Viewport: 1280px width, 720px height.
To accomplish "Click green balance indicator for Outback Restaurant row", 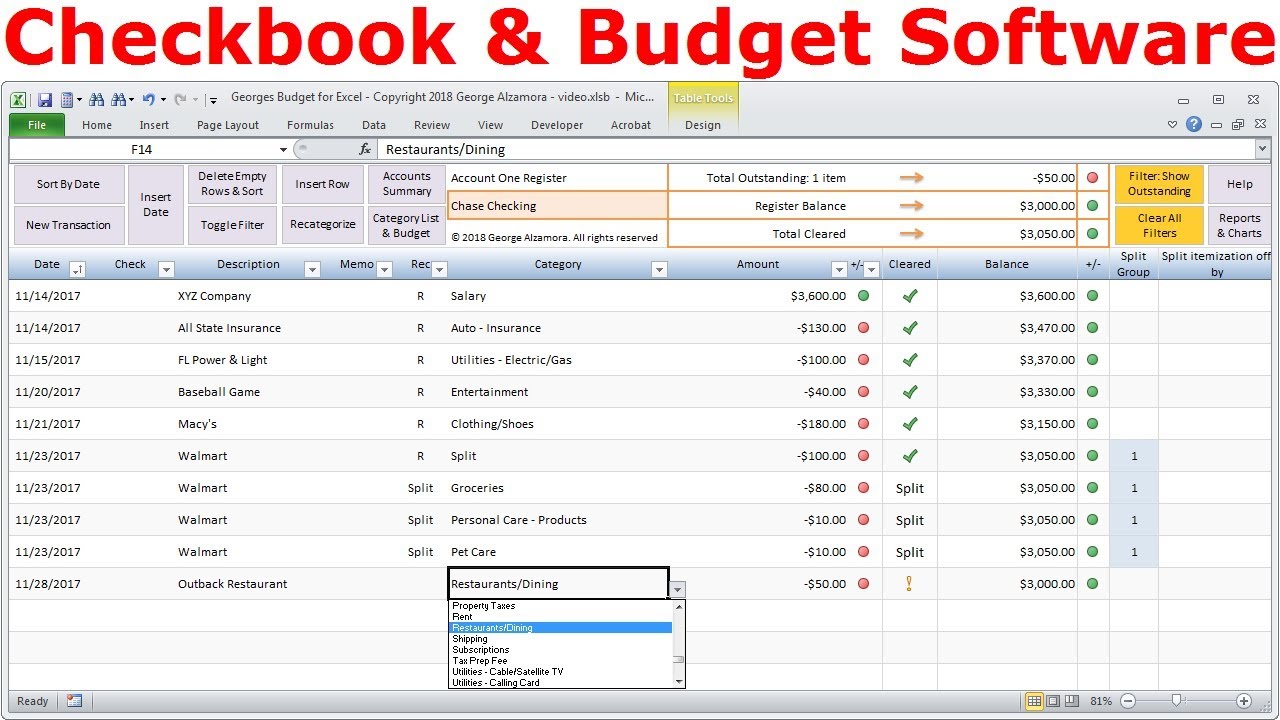I will click(1092, 584).
